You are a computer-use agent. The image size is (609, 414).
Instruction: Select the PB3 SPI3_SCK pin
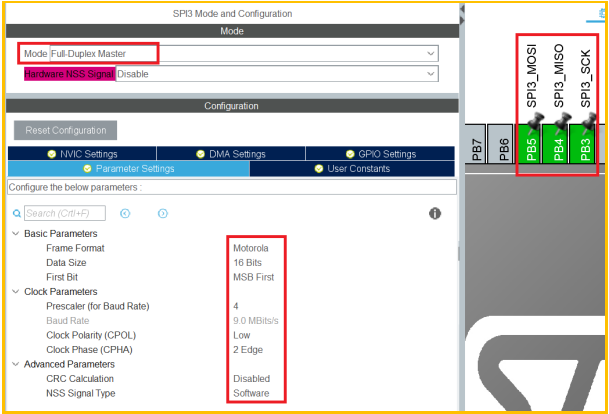[x=588, y=151]
